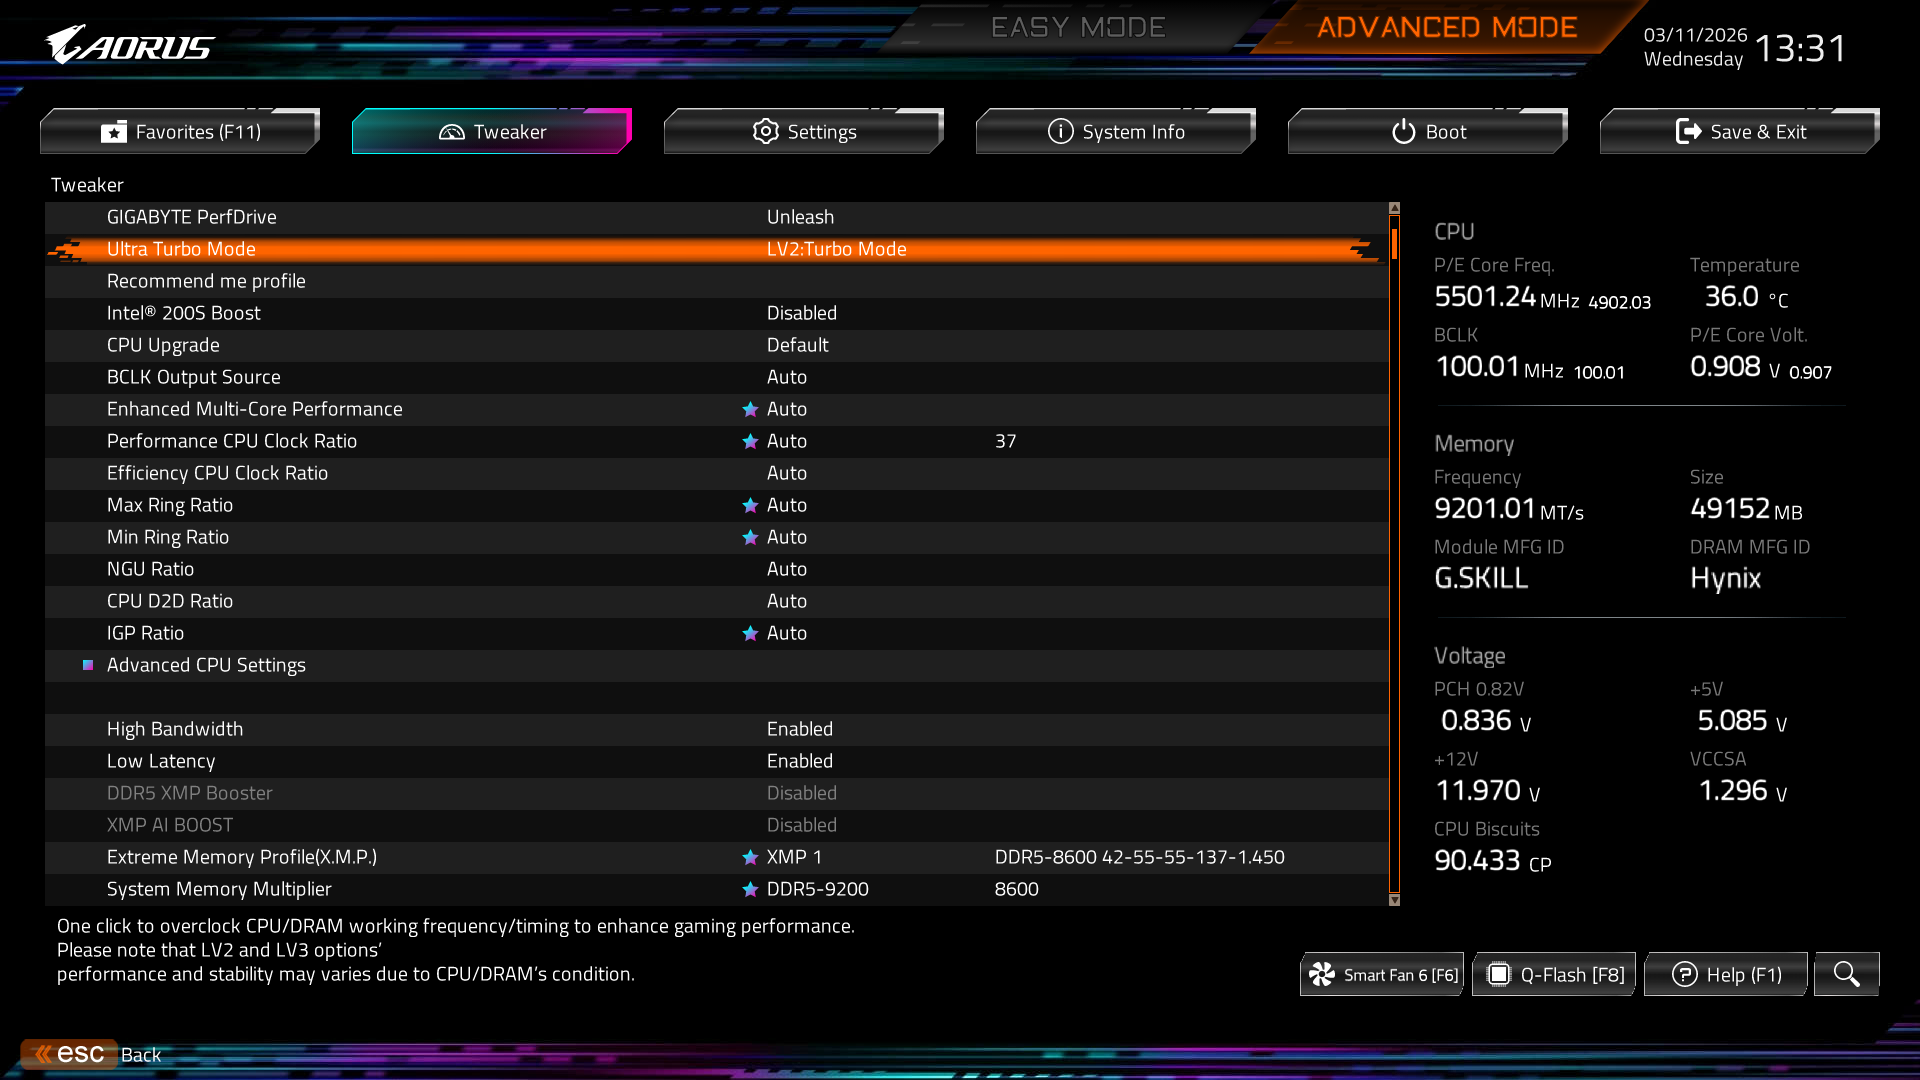
Task: Click the magnifier search icon
Action: click(1846, 974)
